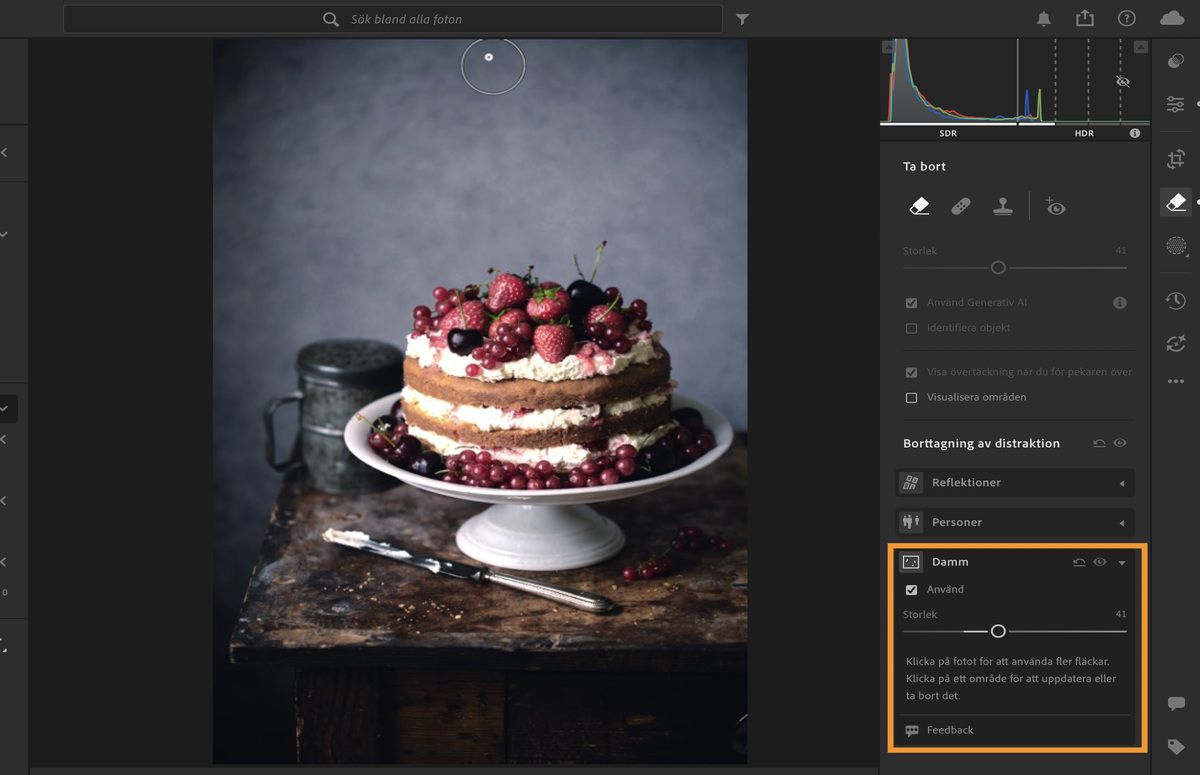Screen dimensions: 1200x775
Task: Click the Personer people icon
Action: pos(910,522)
